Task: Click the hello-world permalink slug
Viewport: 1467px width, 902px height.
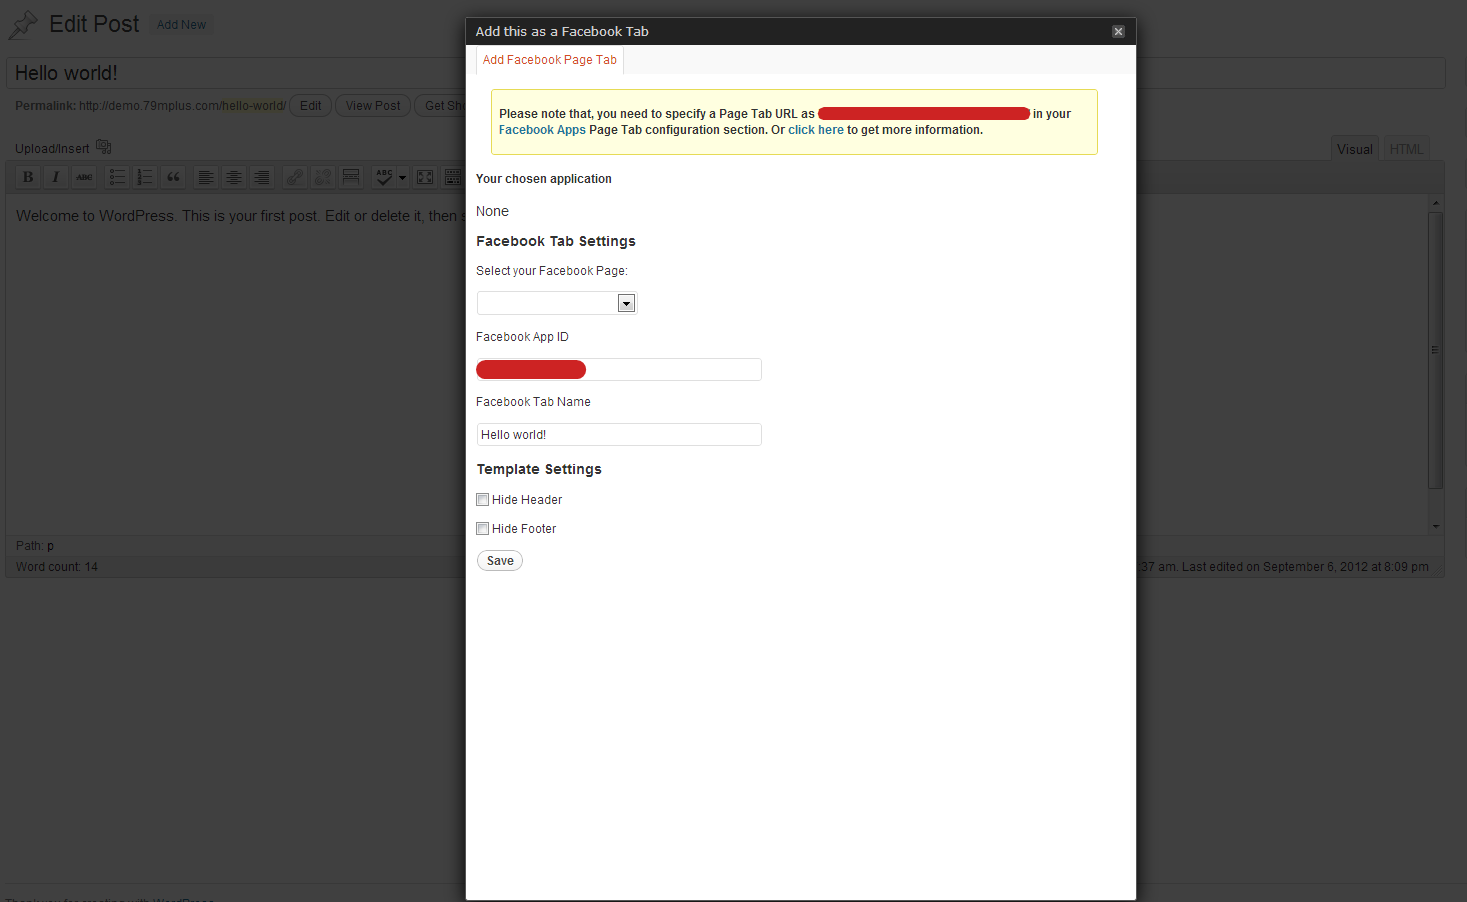Action: click(253, 106)
